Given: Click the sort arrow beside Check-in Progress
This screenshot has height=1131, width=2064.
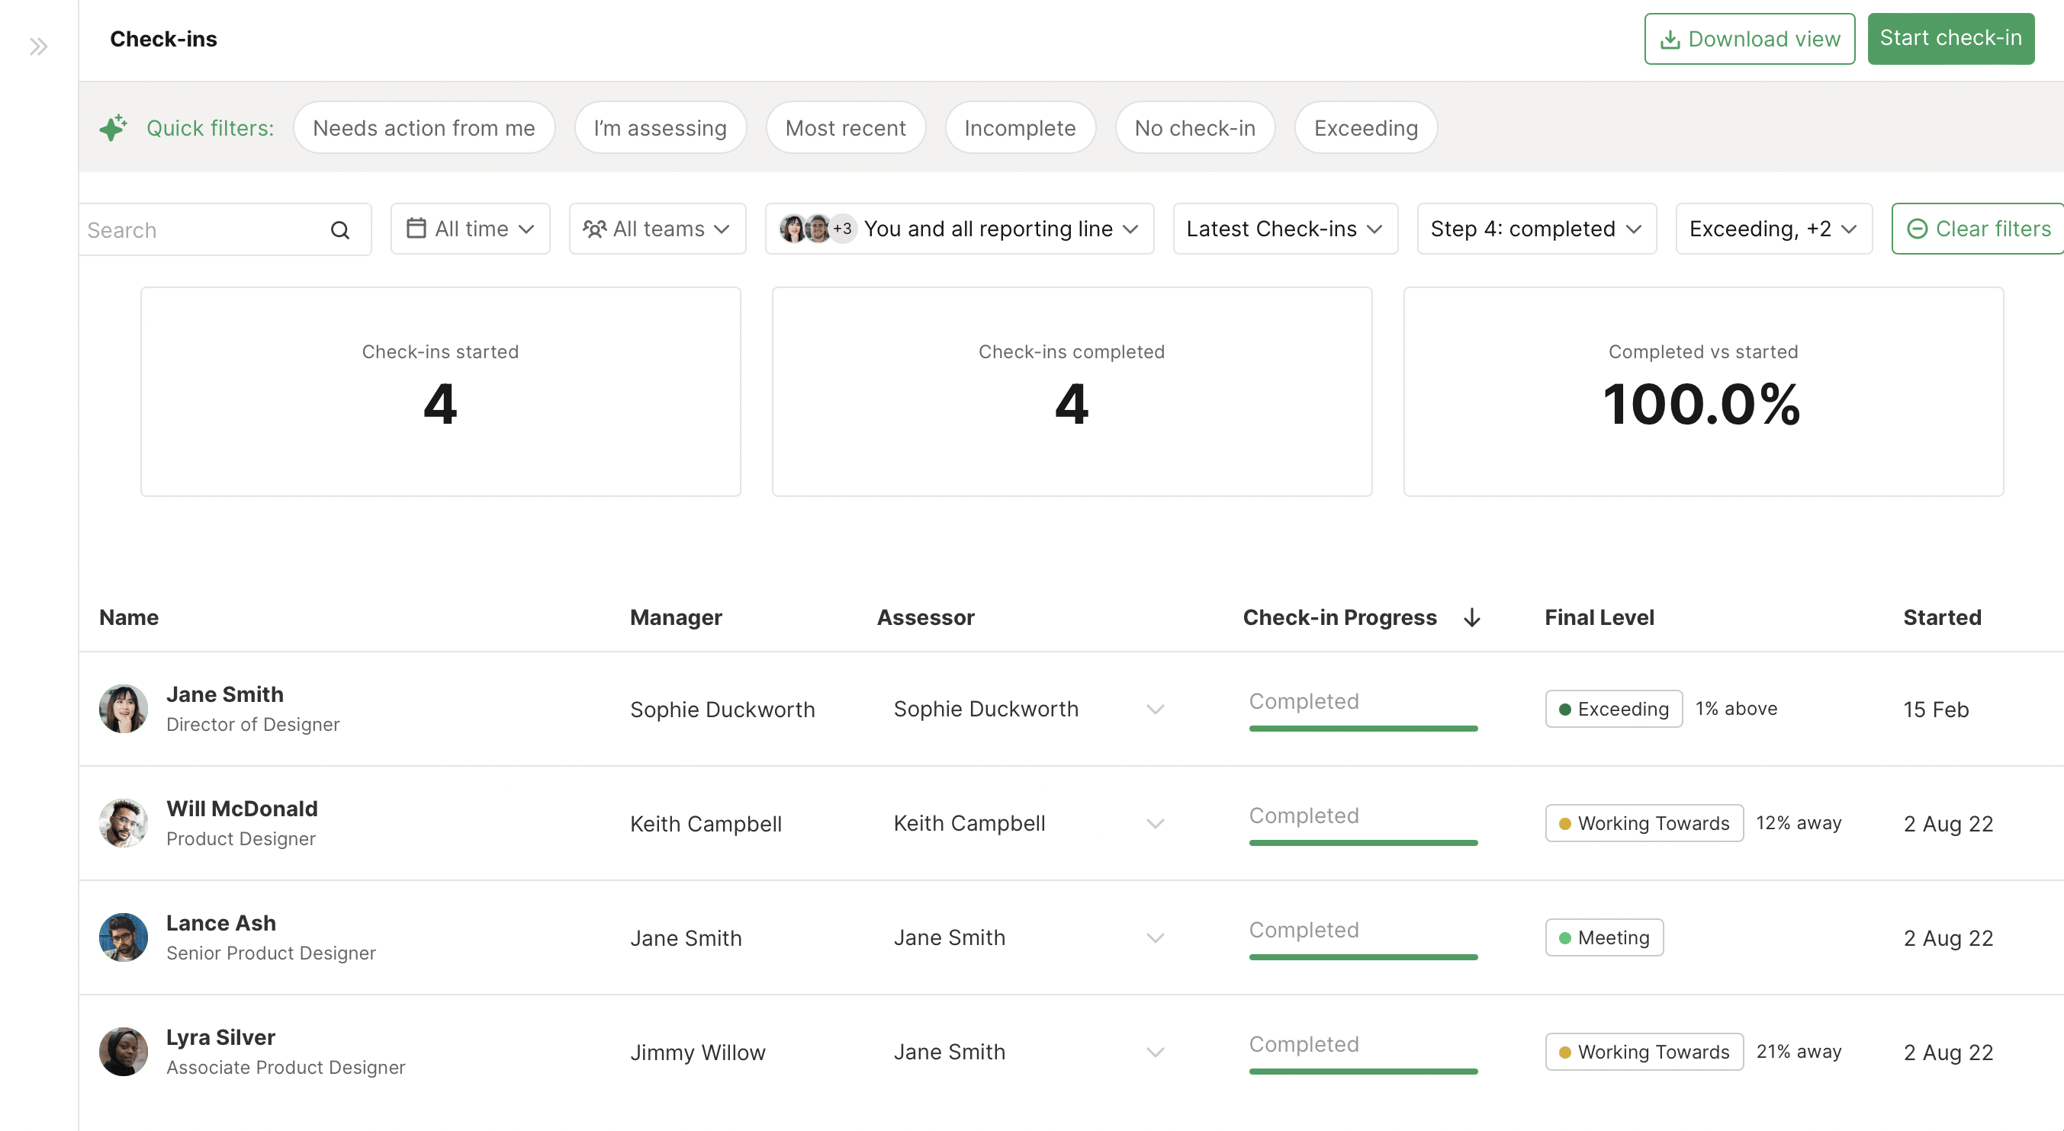Looking at the screenshot, I should [x=1471, y=618].
